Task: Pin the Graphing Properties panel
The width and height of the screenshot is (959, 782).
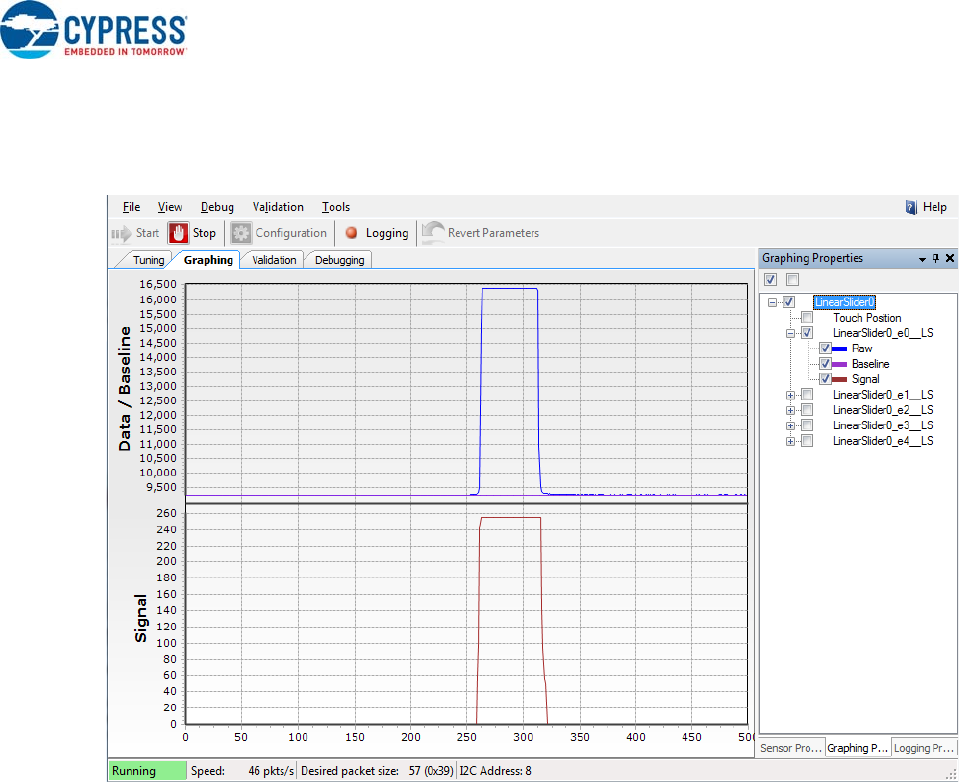Action: (936, 258)
